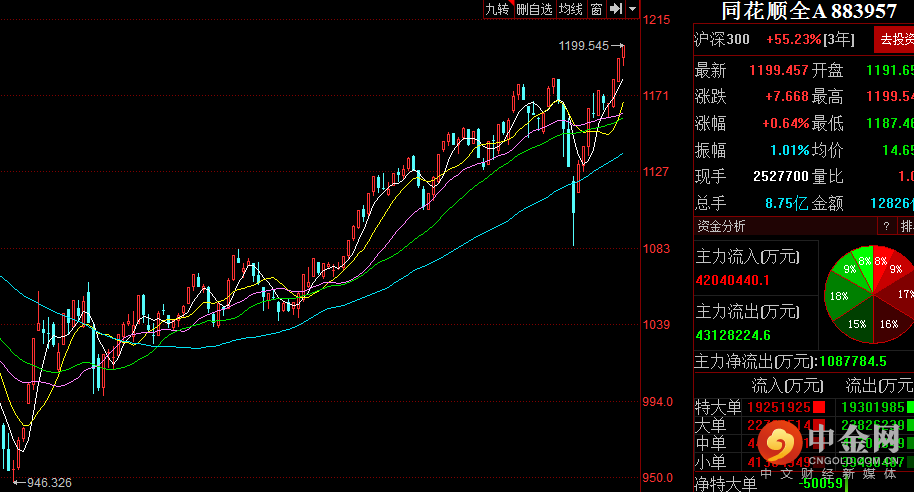Open the question mark help icon
The image size is (914, 492).
pyautogui.click(x=886, y=226)
